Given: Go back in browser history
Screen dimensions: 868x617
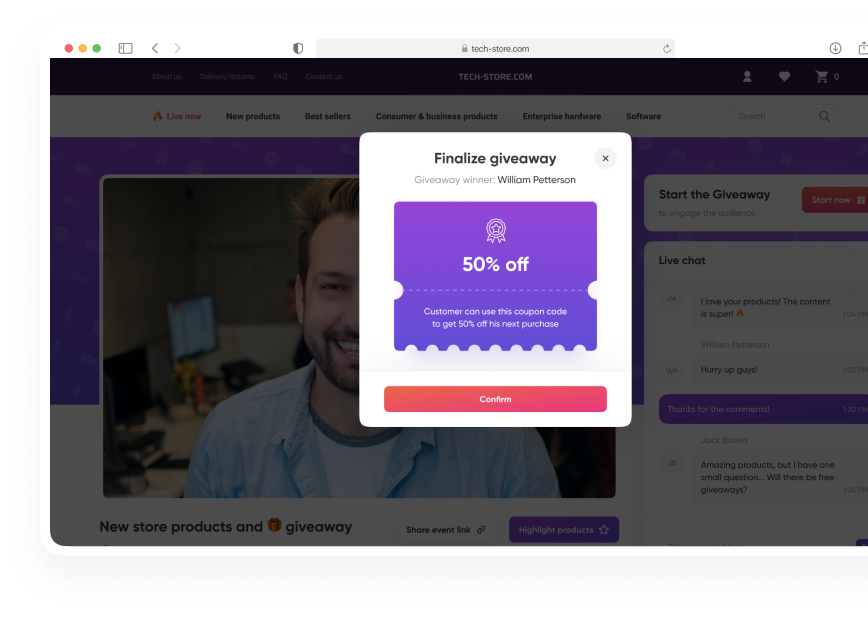Looking at the screenshot, I should (x=155, y=48).
